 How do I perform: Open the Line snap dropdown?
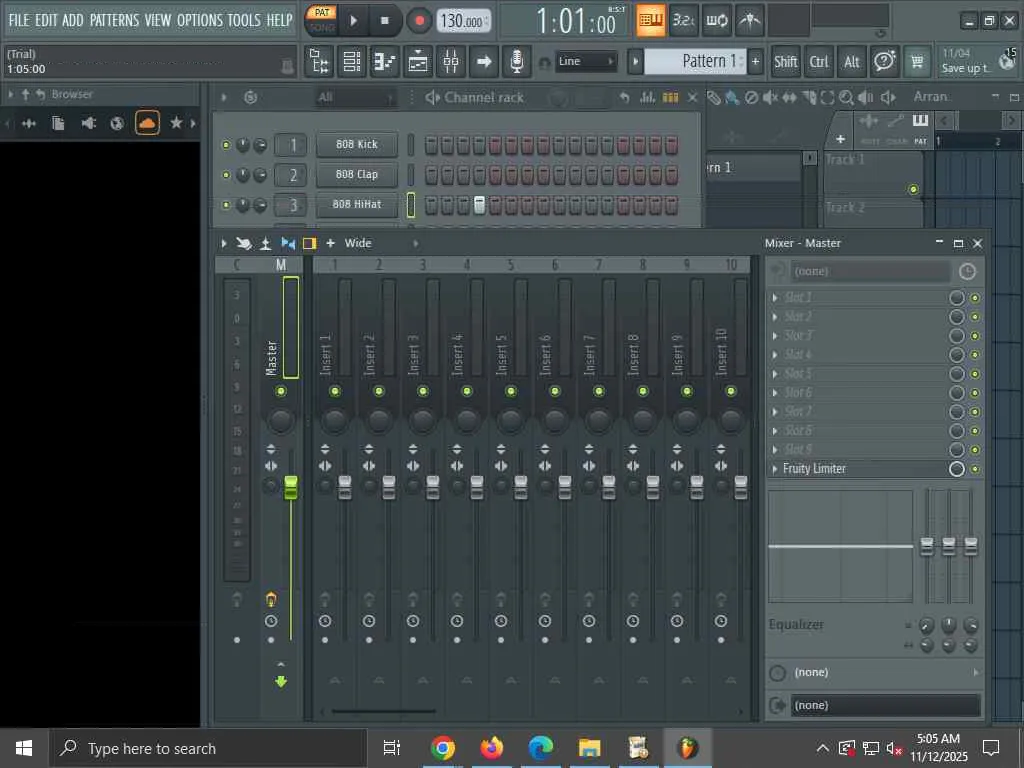pyautogui.click(x=586, y=61)
